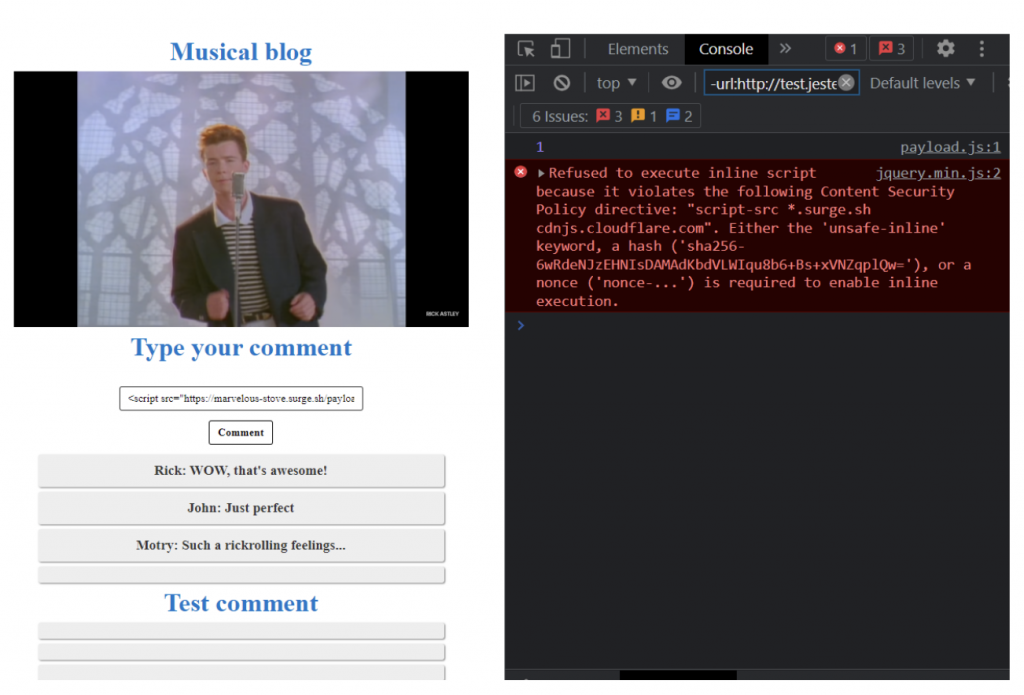Open the DevTools three-dot menu
Image resolution: width=1024 pixels, height=695 pixels.
coord(982,49)
